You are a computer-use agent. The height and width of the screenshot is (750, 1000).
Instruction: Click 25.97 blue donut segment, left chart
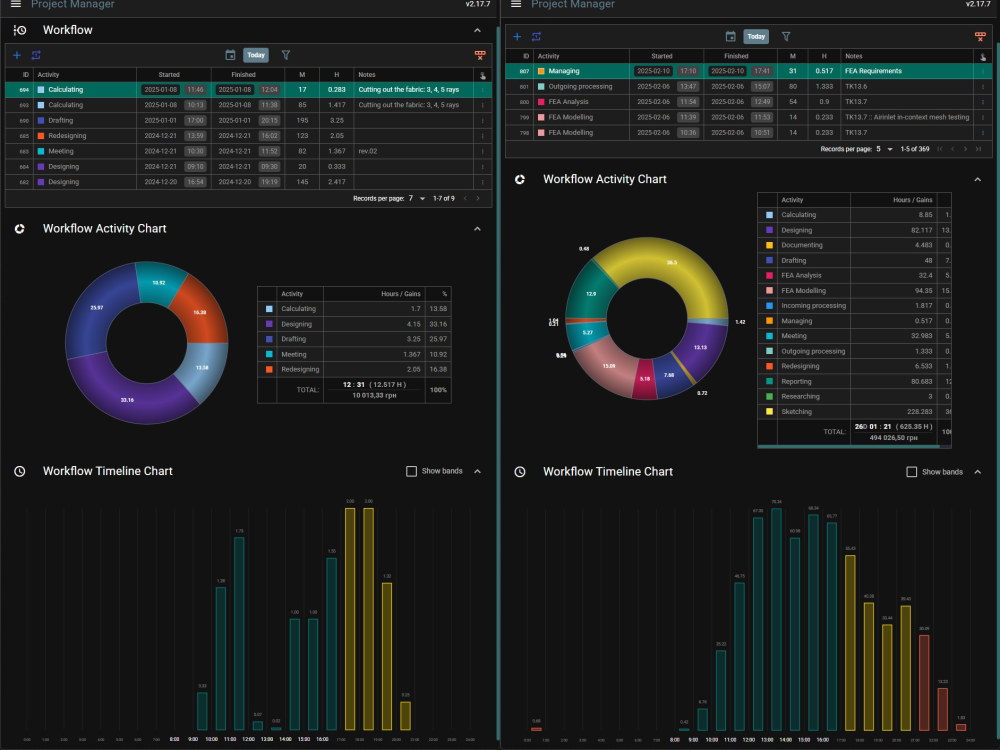(97, 308)
